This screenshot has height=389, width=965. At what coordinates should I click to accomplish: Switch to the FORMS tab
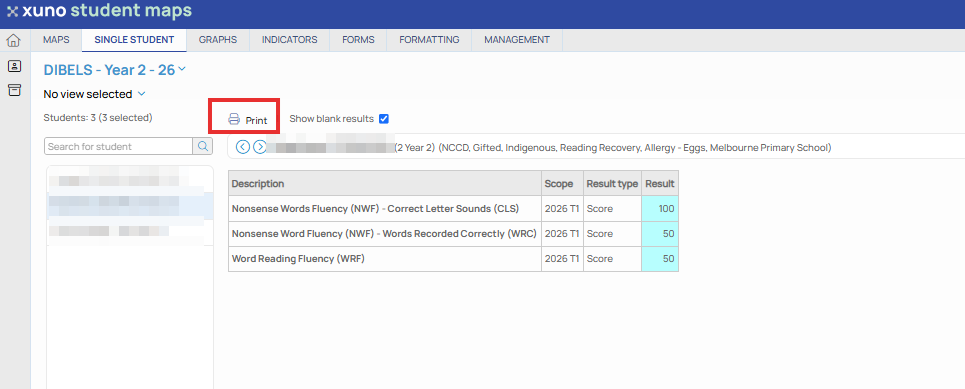(x=358, y=40)
